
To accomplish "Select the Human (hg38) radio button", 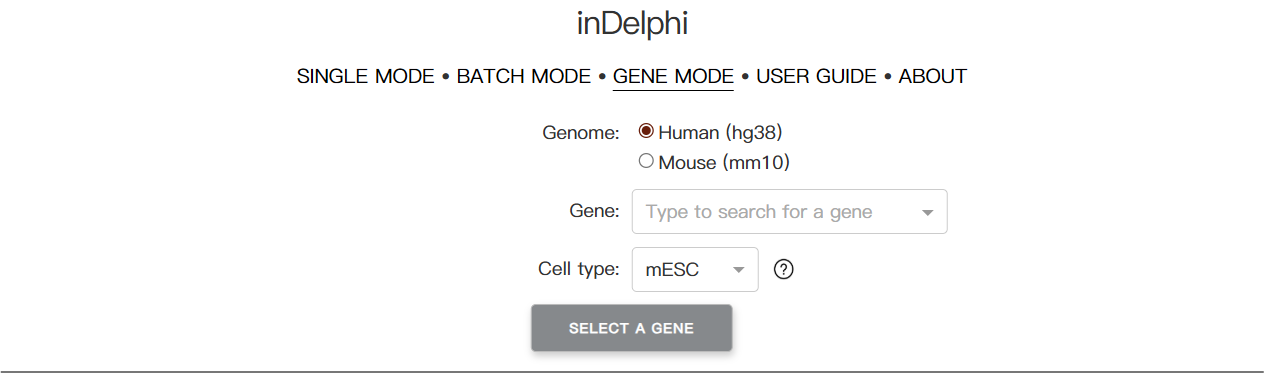I will click(x=646, y=131).
